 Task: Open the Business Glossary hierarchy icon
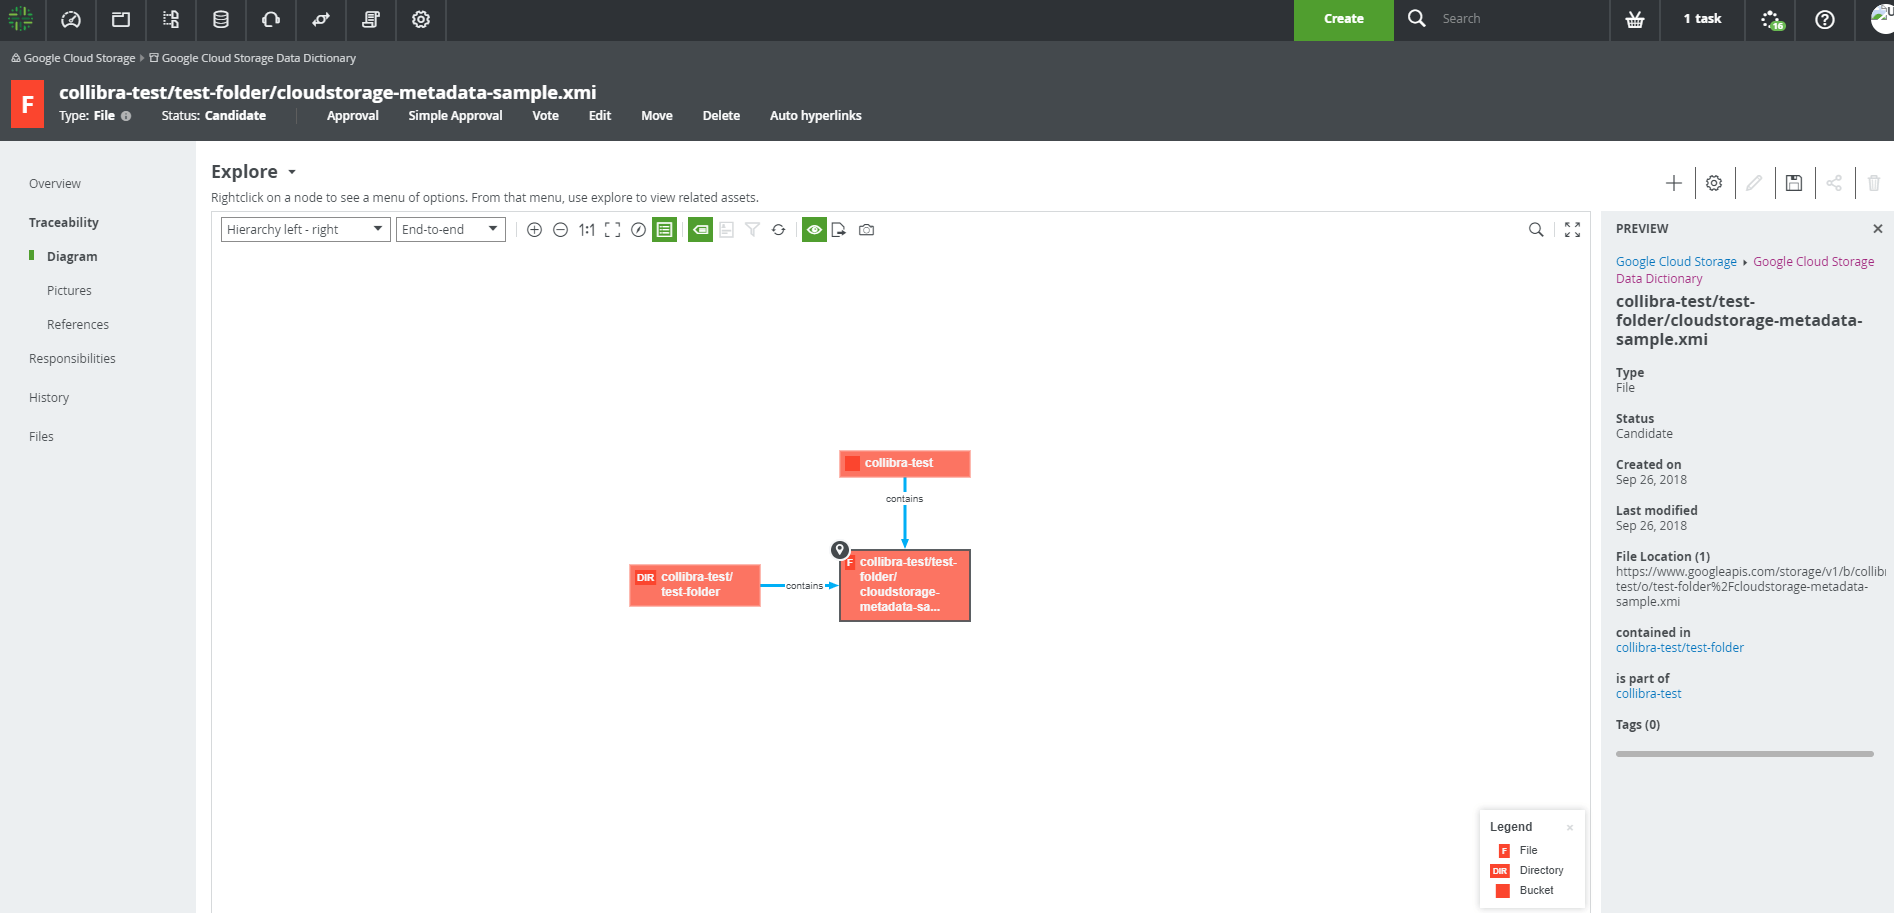point(171,19)
